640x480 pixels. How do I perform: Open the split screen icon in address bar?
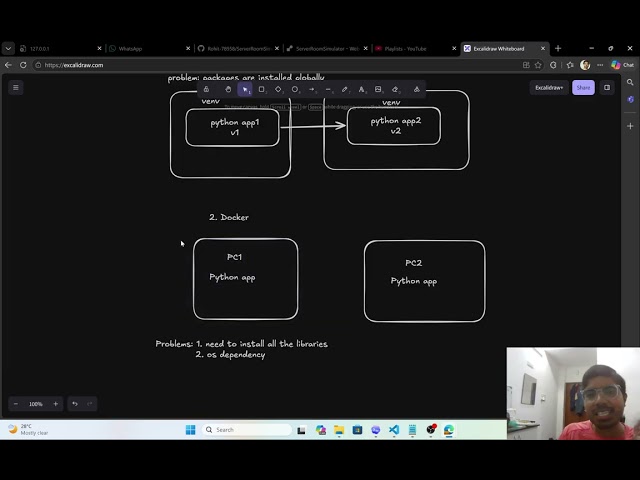pyautogui.click(x=526, y=65)
